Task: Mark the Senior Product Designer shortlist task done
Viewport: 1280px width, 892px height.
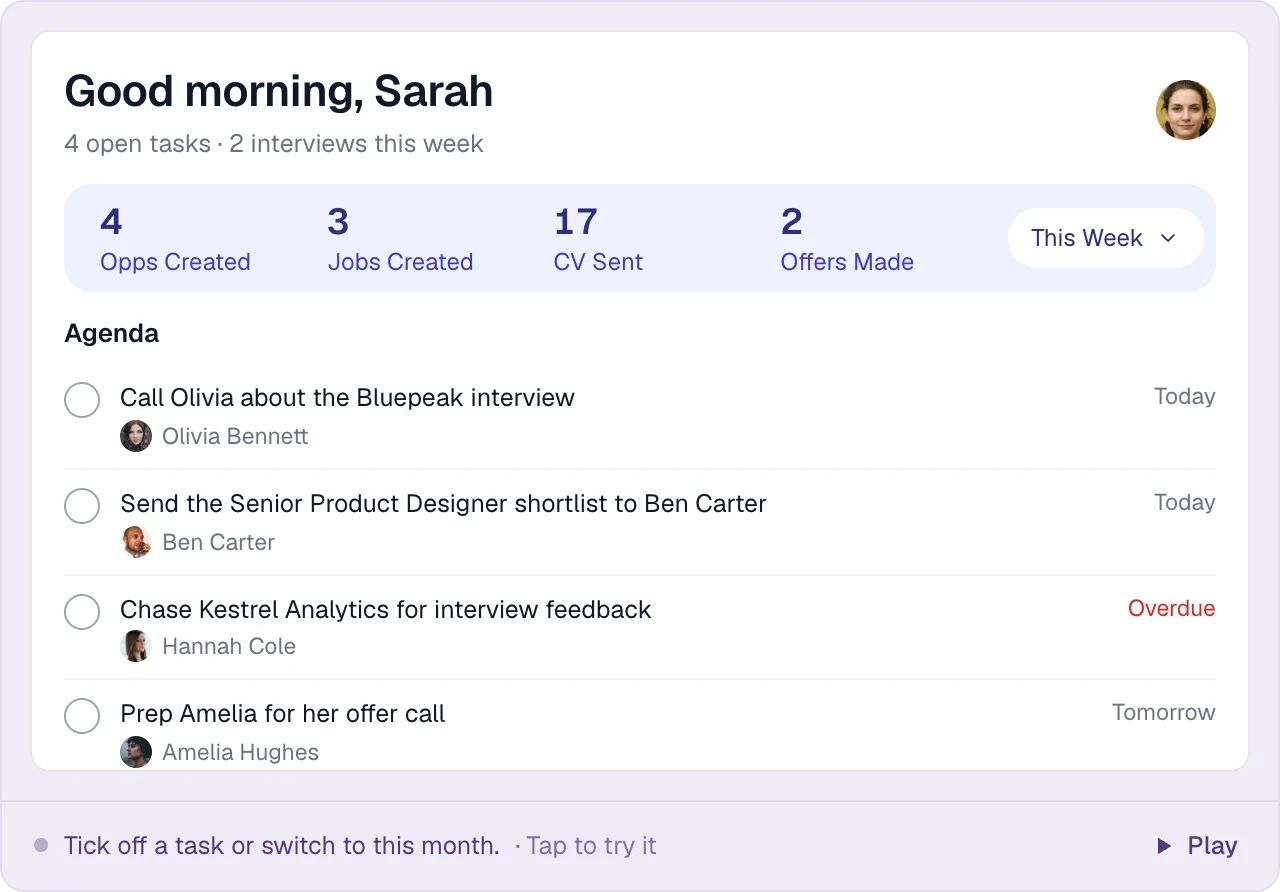Action: 82,506
